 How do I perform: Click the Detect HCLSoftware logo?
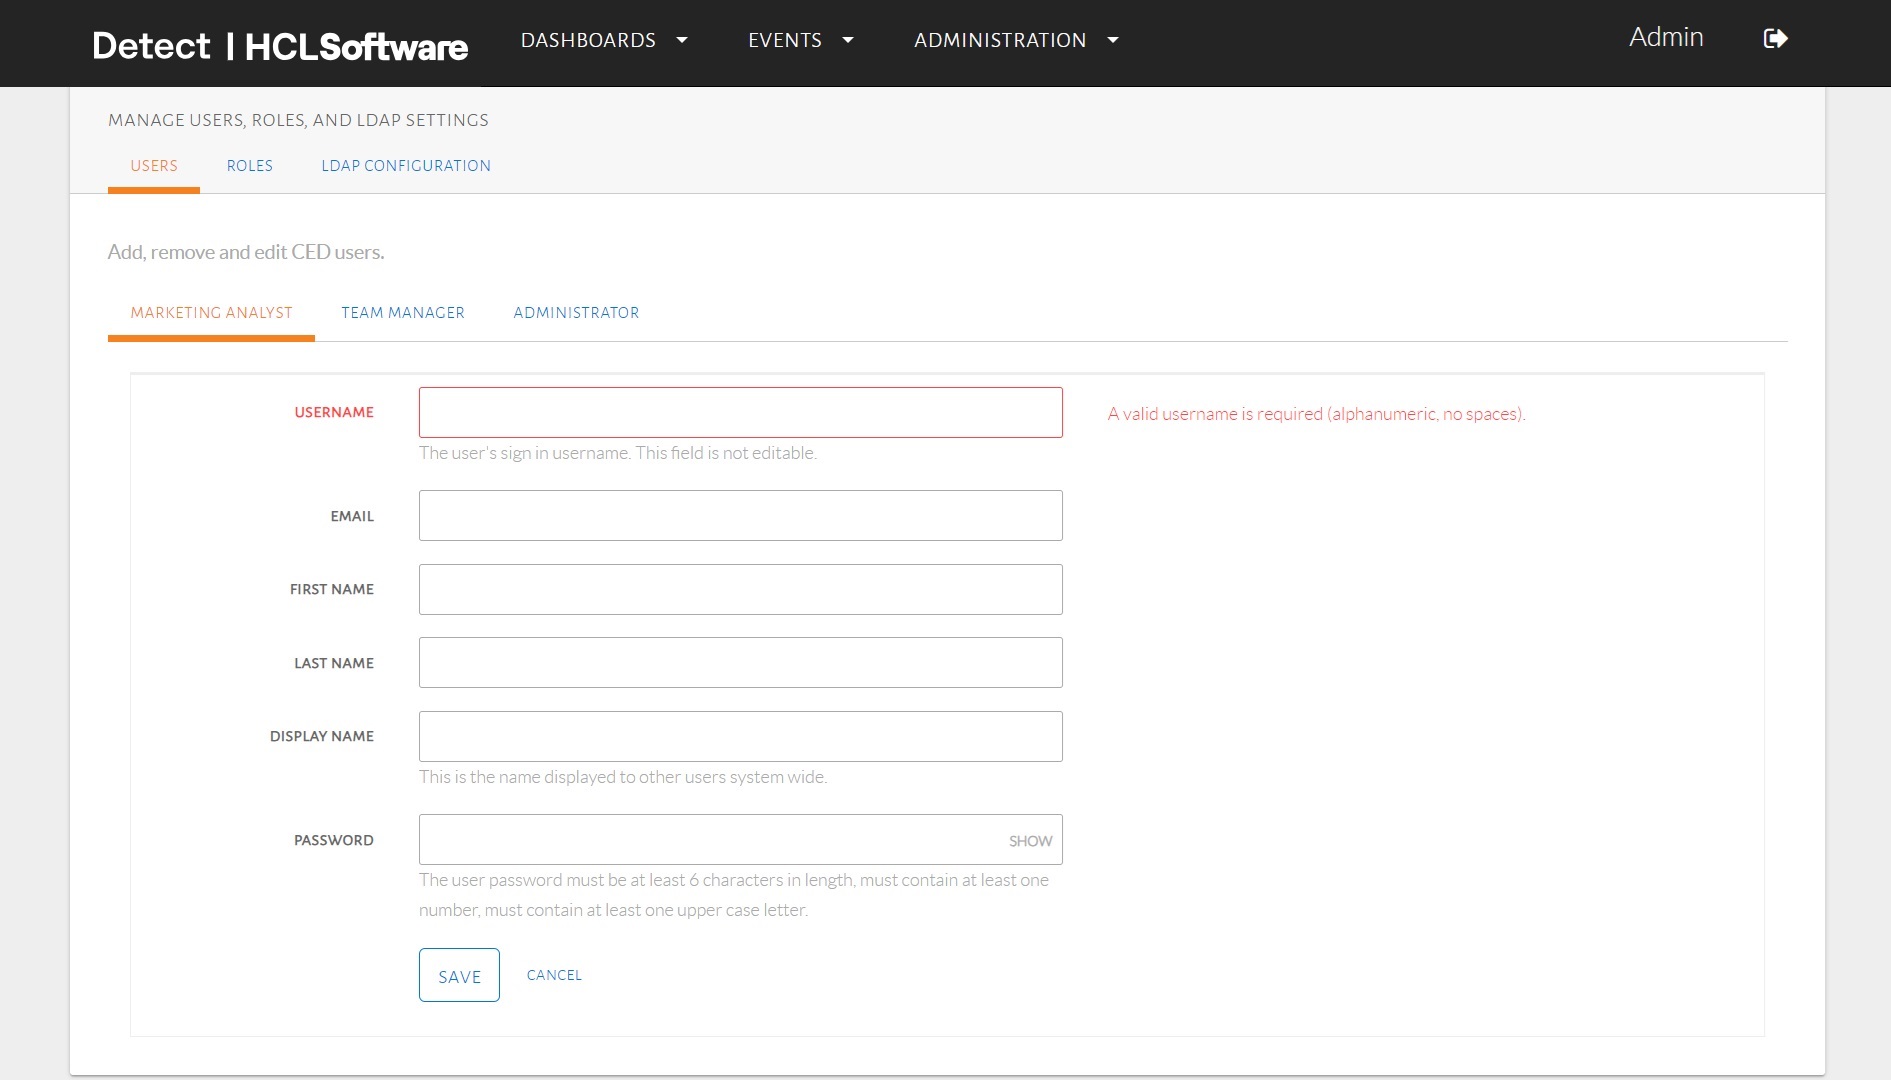pos(279,46)
